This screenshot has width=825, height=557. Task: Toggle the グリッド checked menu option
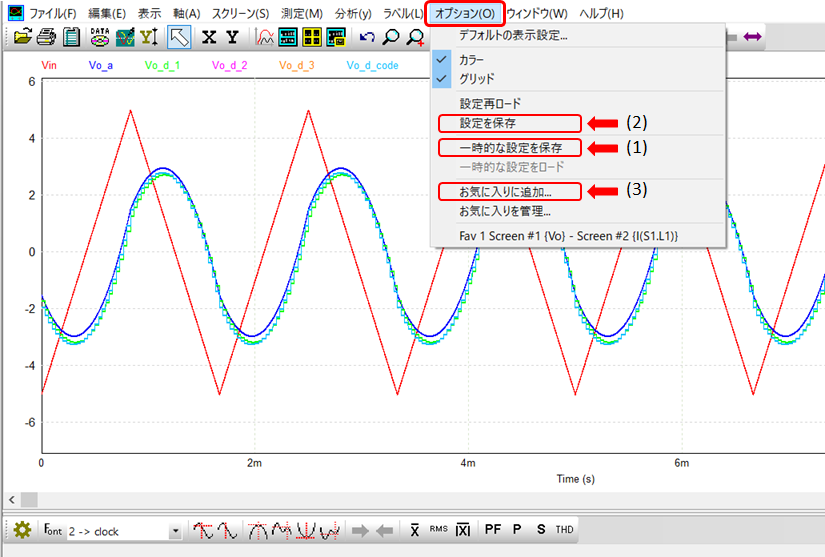click(476, 78)
